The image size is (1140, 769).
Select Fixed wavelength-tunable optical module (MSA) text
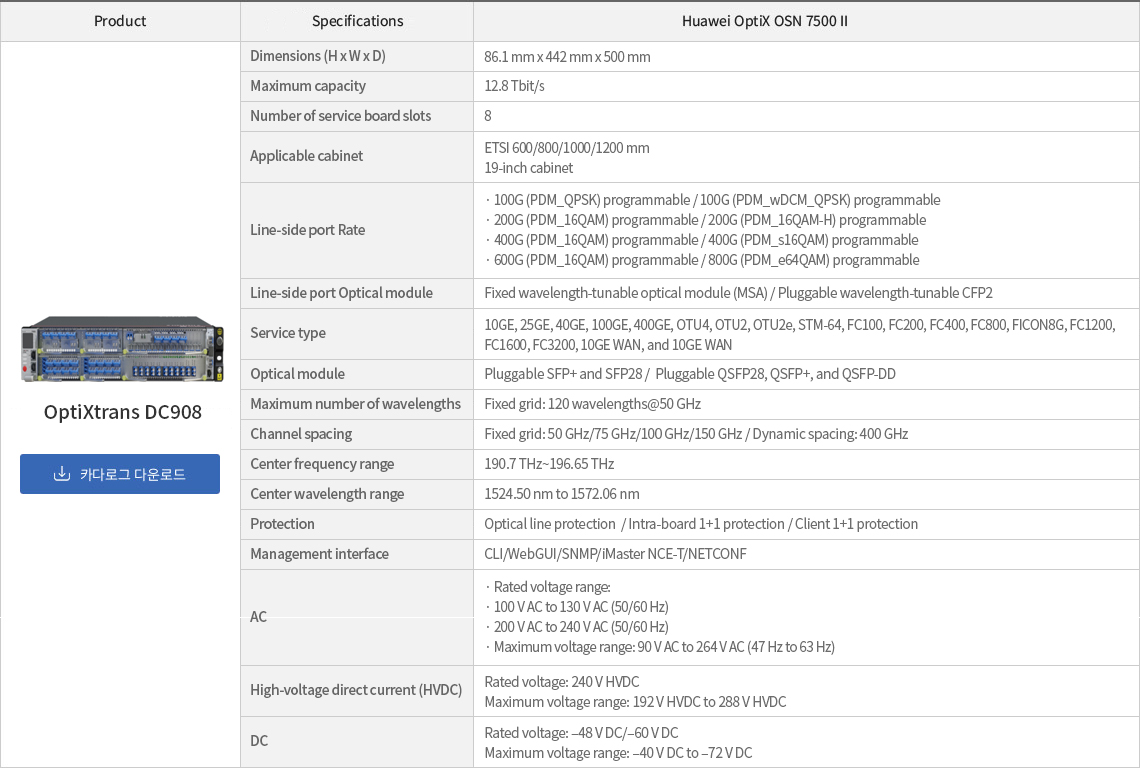pyautogui.click(x=626, y=293)
